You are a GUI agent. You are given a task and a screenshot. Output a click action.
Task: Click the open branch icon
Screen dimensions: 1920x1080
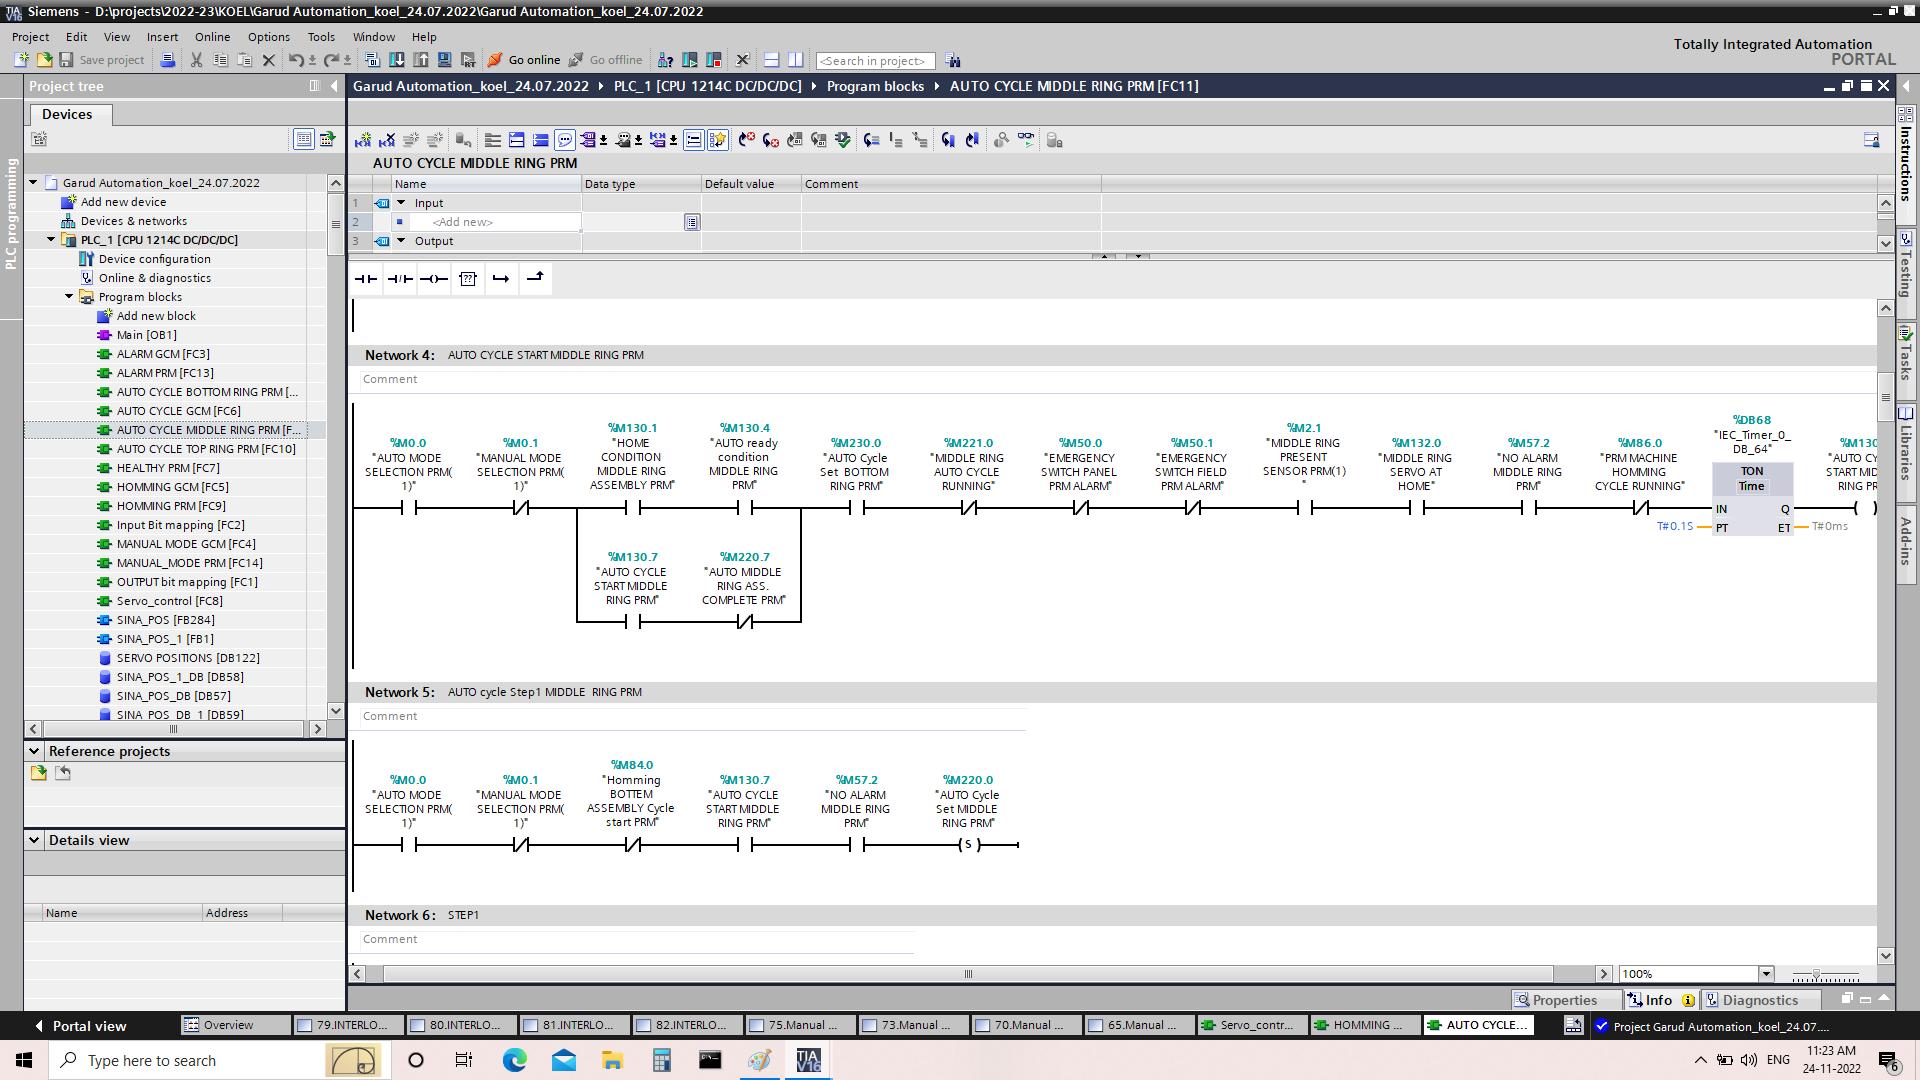pos(501,279)
